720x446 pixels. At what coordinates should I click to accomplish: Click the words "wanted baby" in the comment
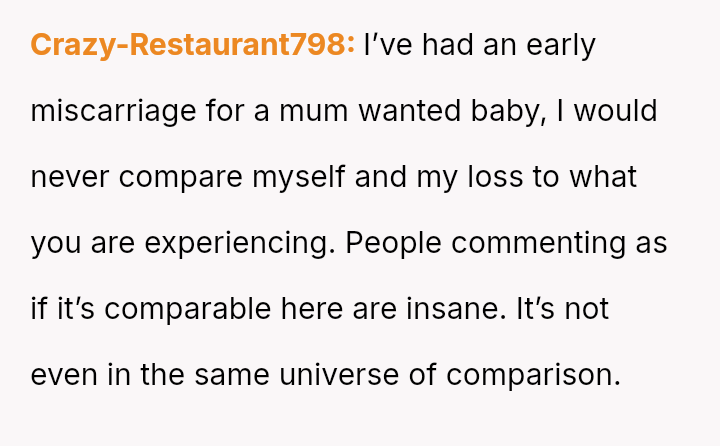tap(452, 112)
